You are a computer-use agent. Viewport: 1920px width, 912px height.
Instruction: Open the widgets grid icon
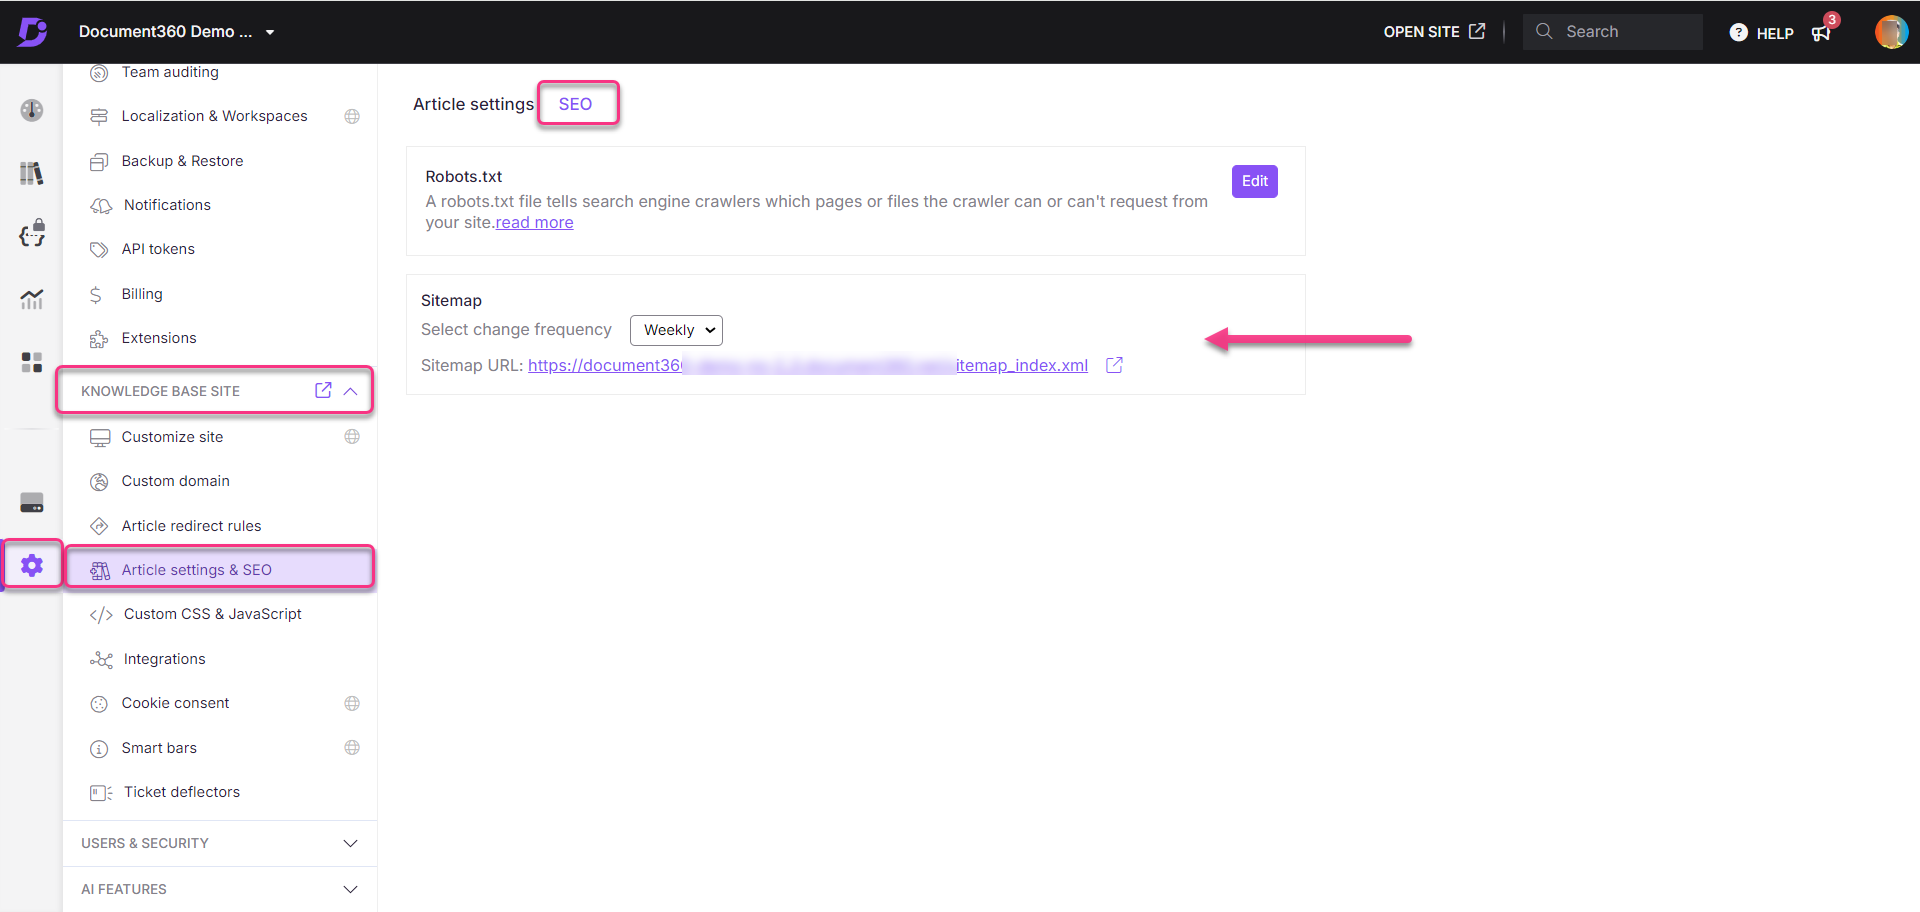coord(32,362)
